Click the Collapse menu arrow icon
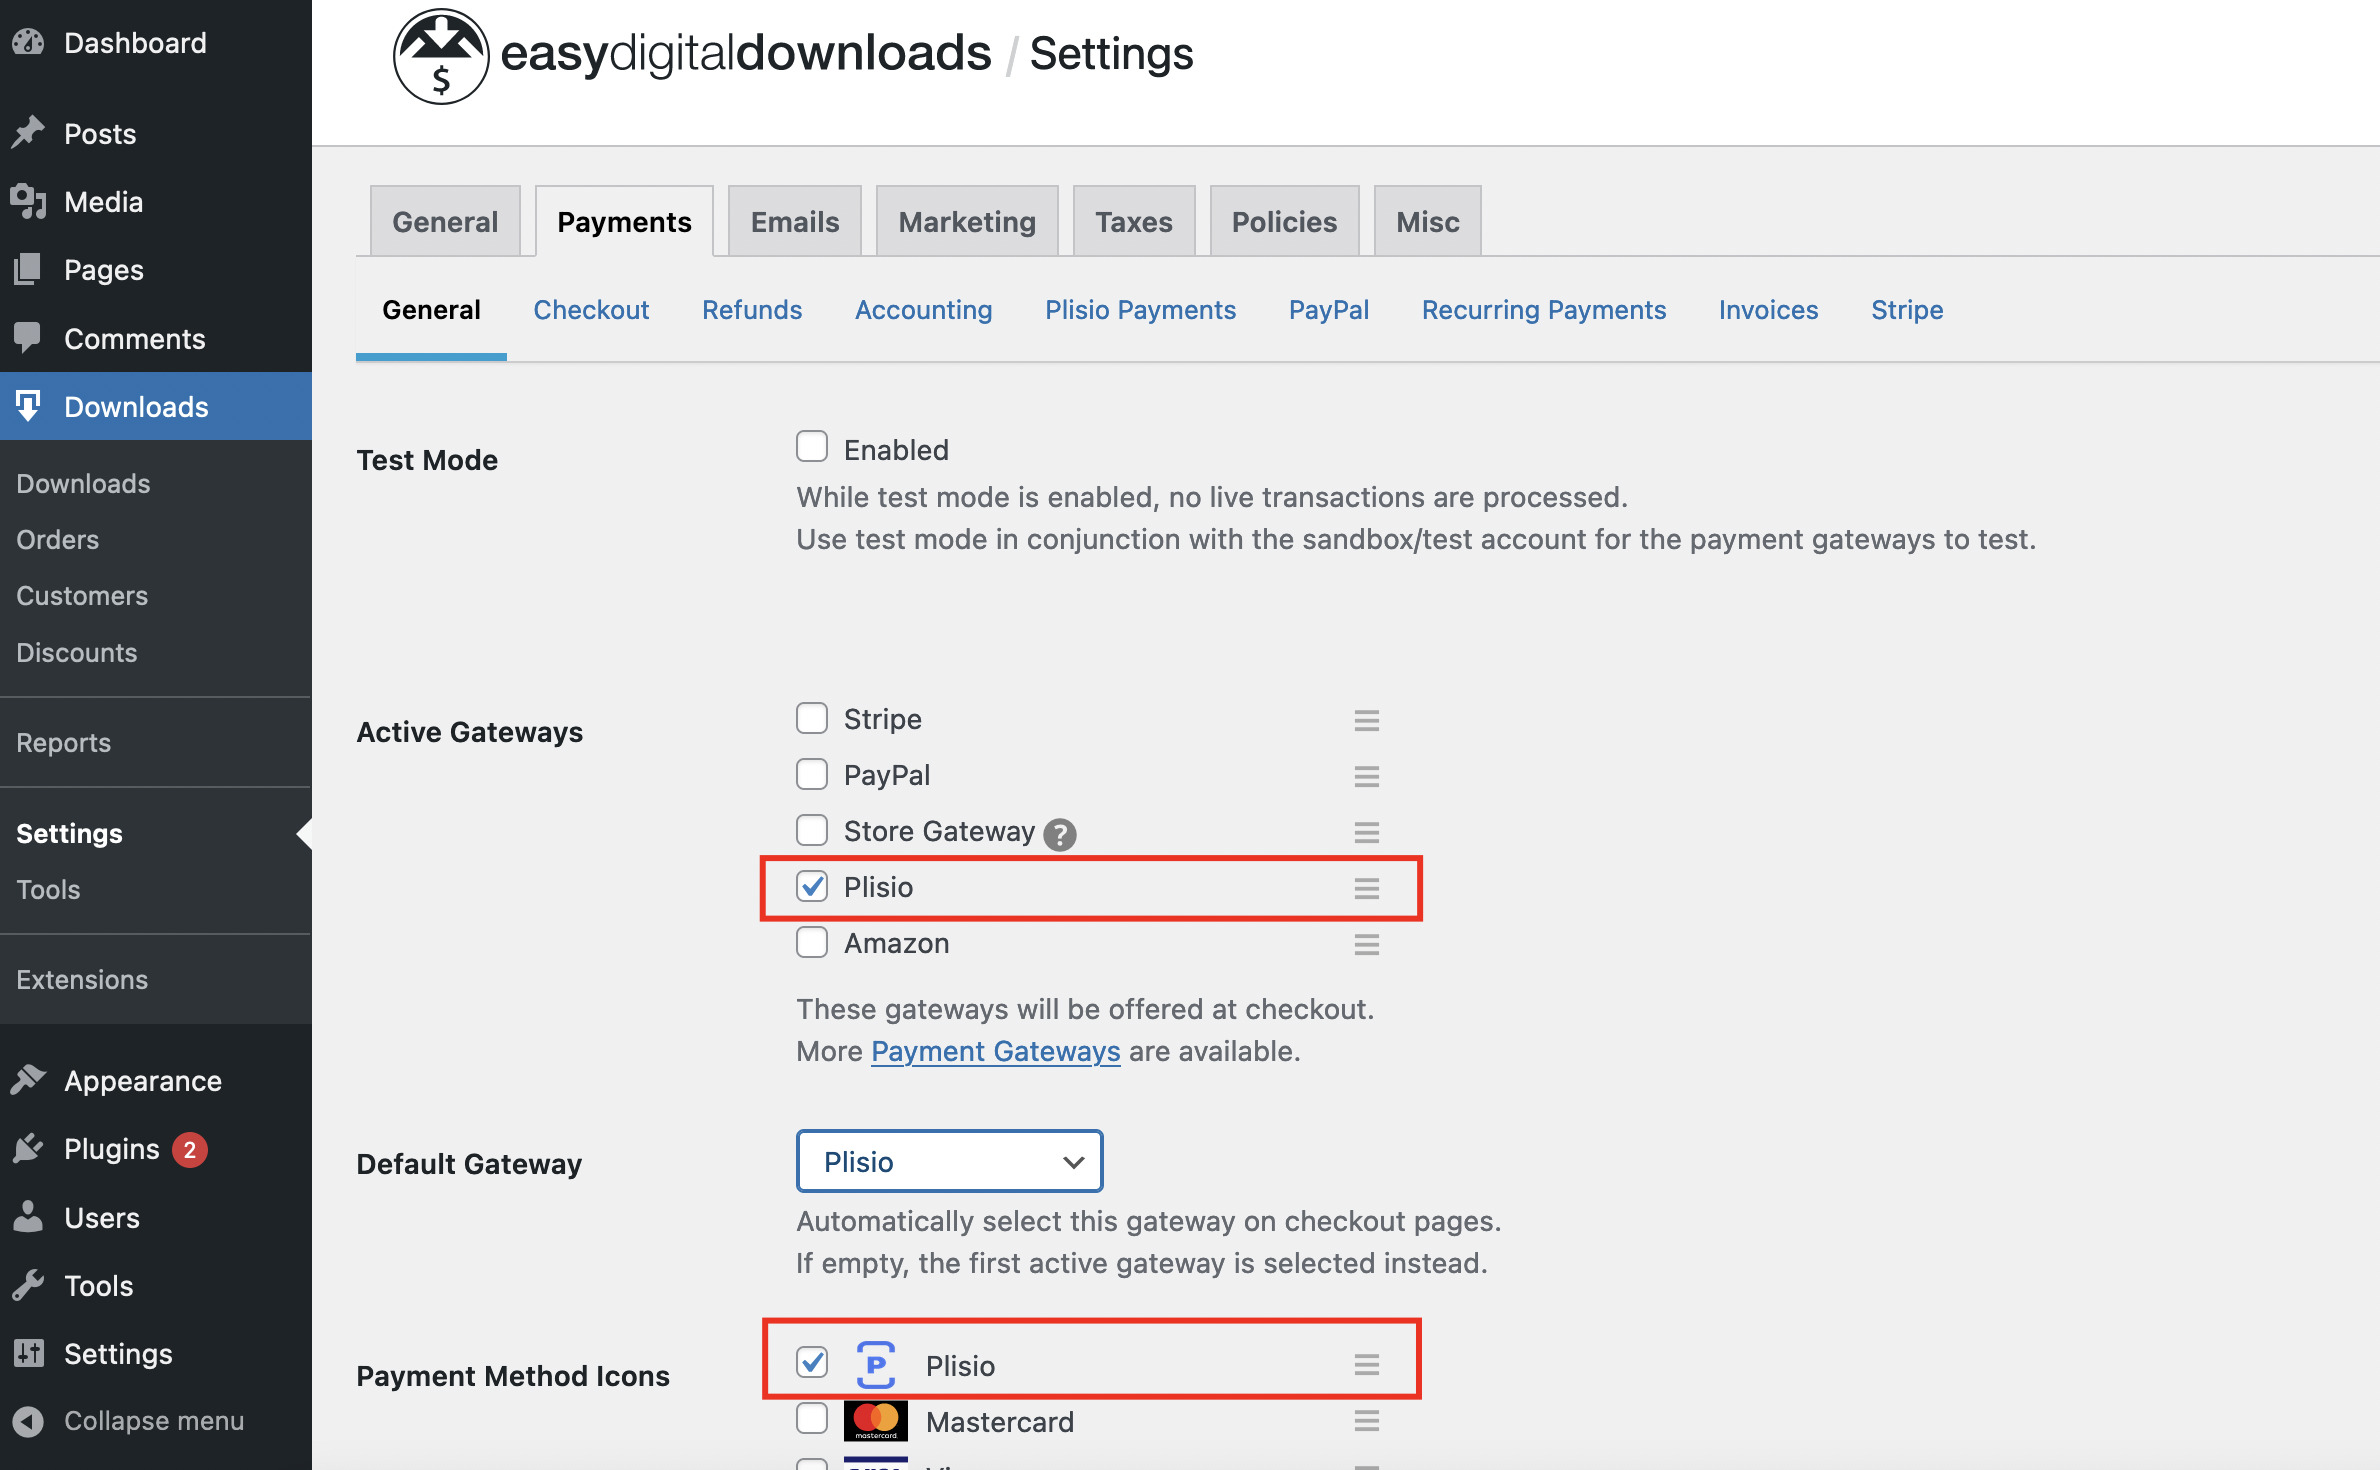The image size is (2380, 1470). [28, 1421]
